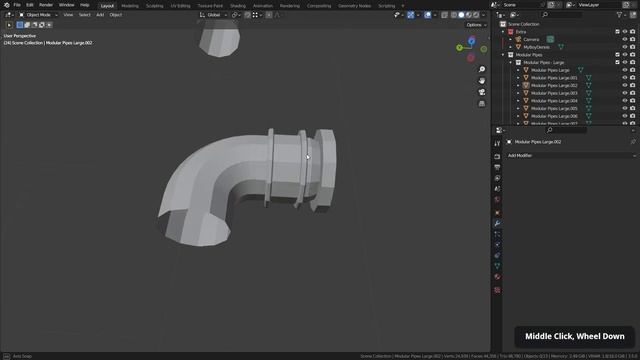Open the Add Modifier dropdown
Image resolution: width=640 pixels, height=360 pixels.
[x=571, y=156]
